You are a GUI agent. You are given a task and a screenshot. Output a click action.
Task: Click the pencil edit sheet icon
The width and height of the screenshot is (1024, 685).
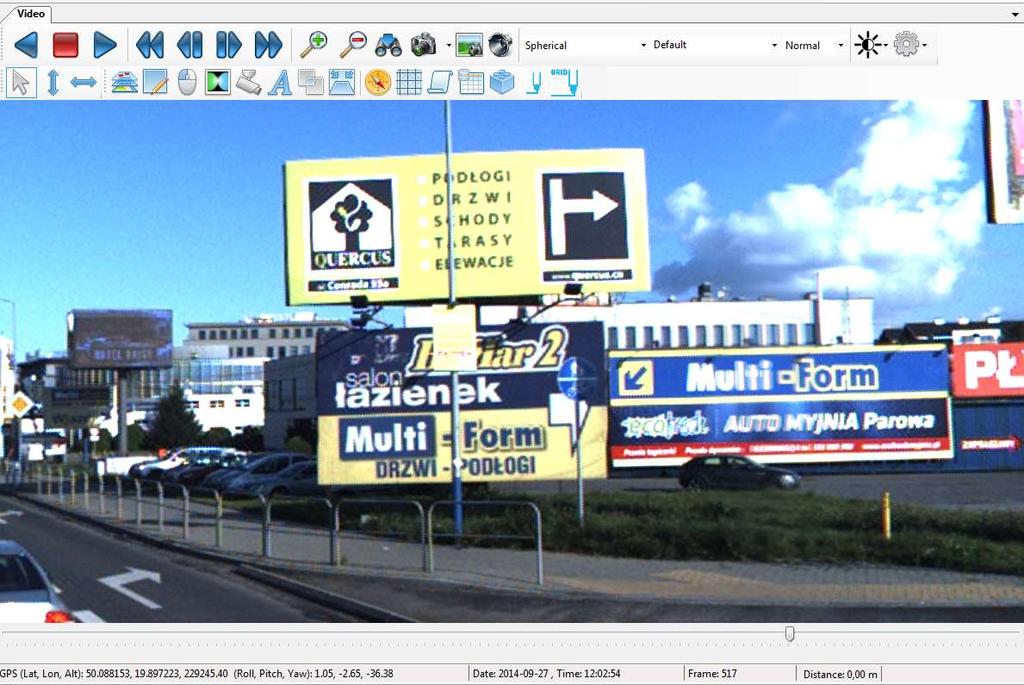point(156,83)
